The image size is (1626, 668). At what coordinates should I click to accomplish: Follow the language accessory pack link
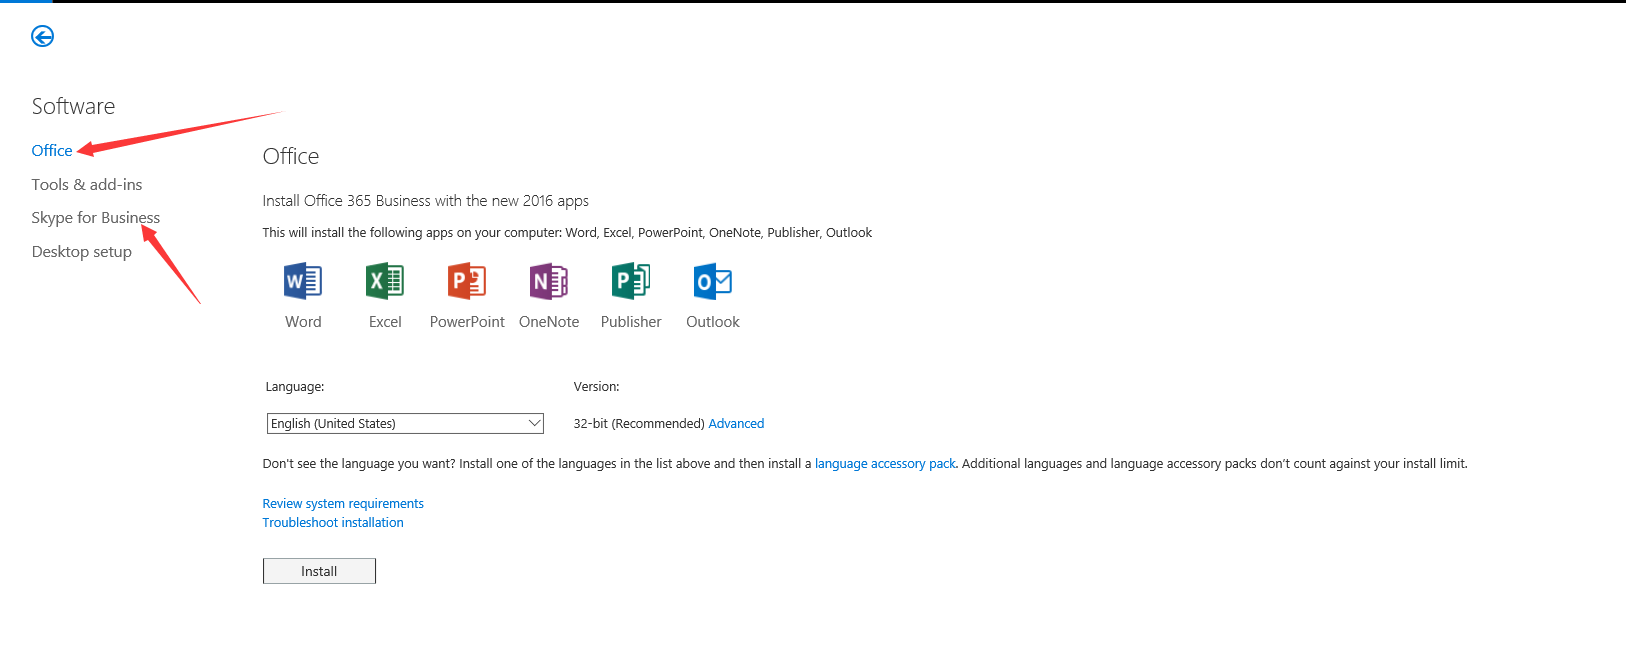click(x=885, y=464)
